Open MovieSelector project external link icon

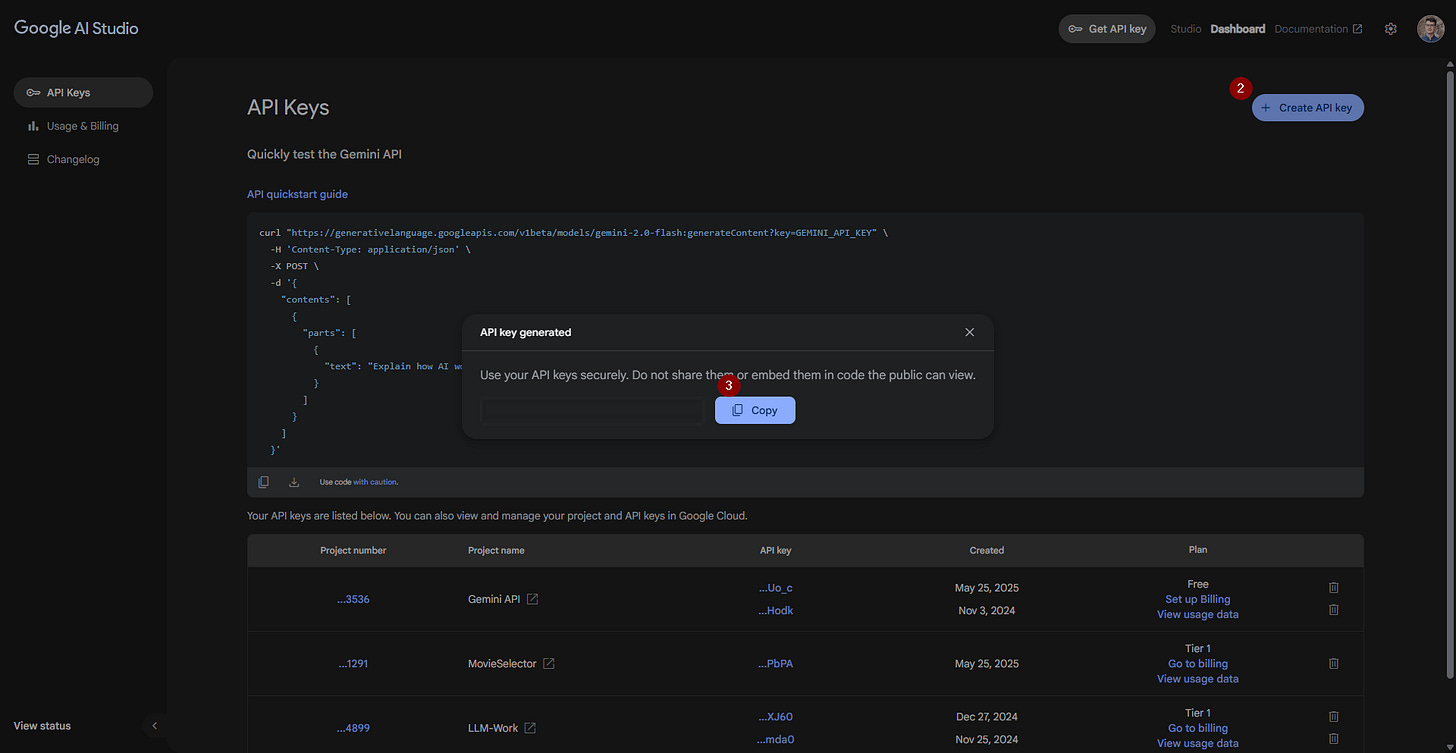click(x=549, y=663)
